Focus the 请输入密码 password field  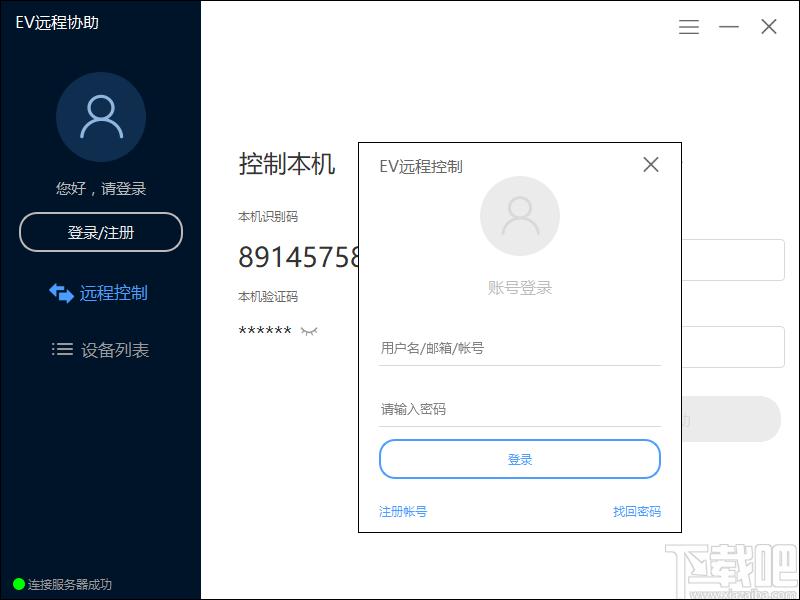point(520,409)
